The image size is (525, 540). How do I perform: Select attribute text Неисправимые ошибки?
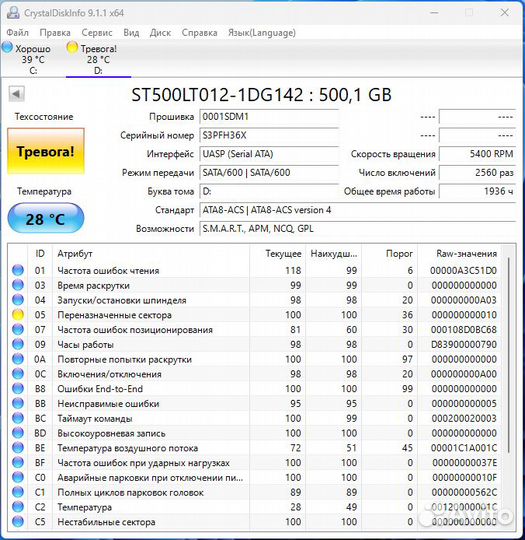[x=108, y=404]
